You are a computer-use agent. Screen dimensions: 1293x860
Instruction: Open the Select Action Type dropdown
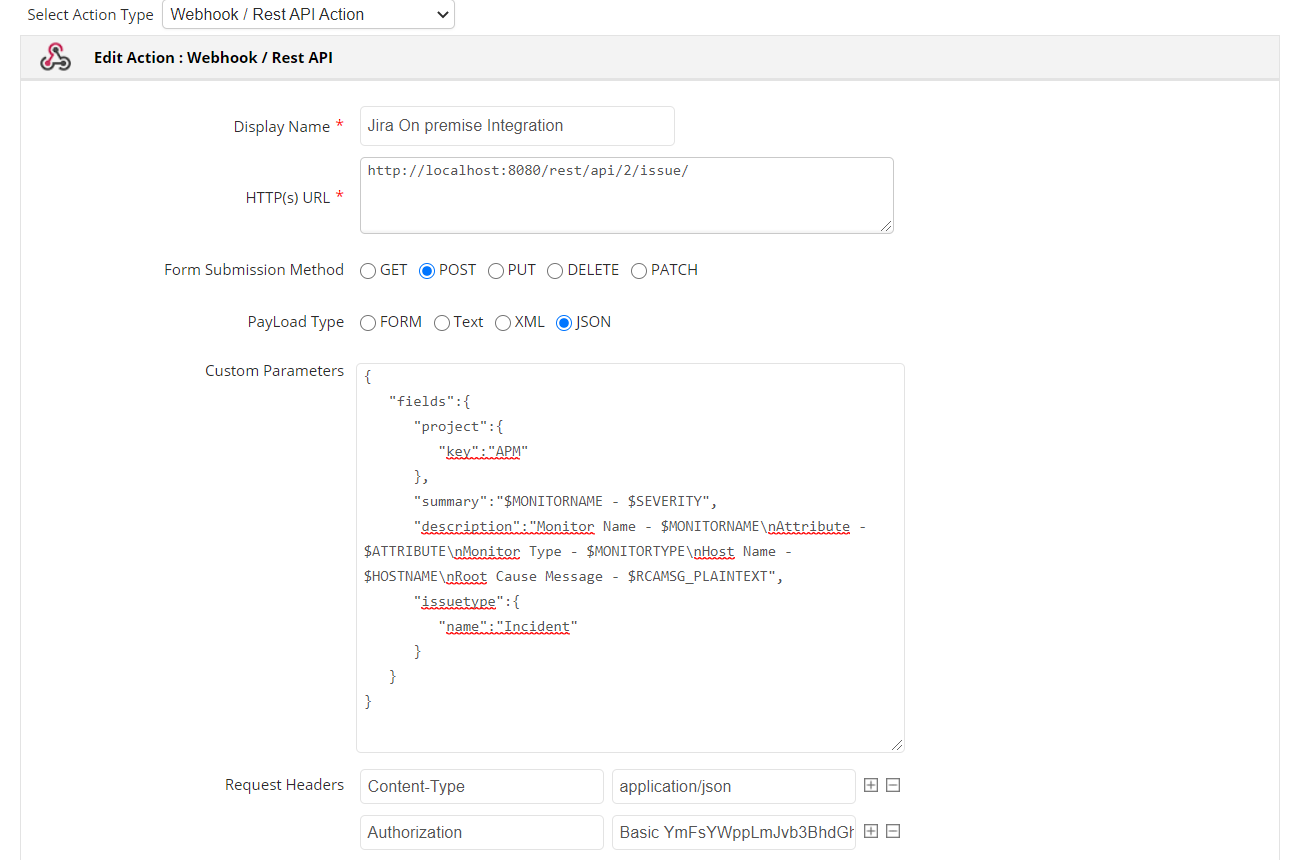point(308,14)
